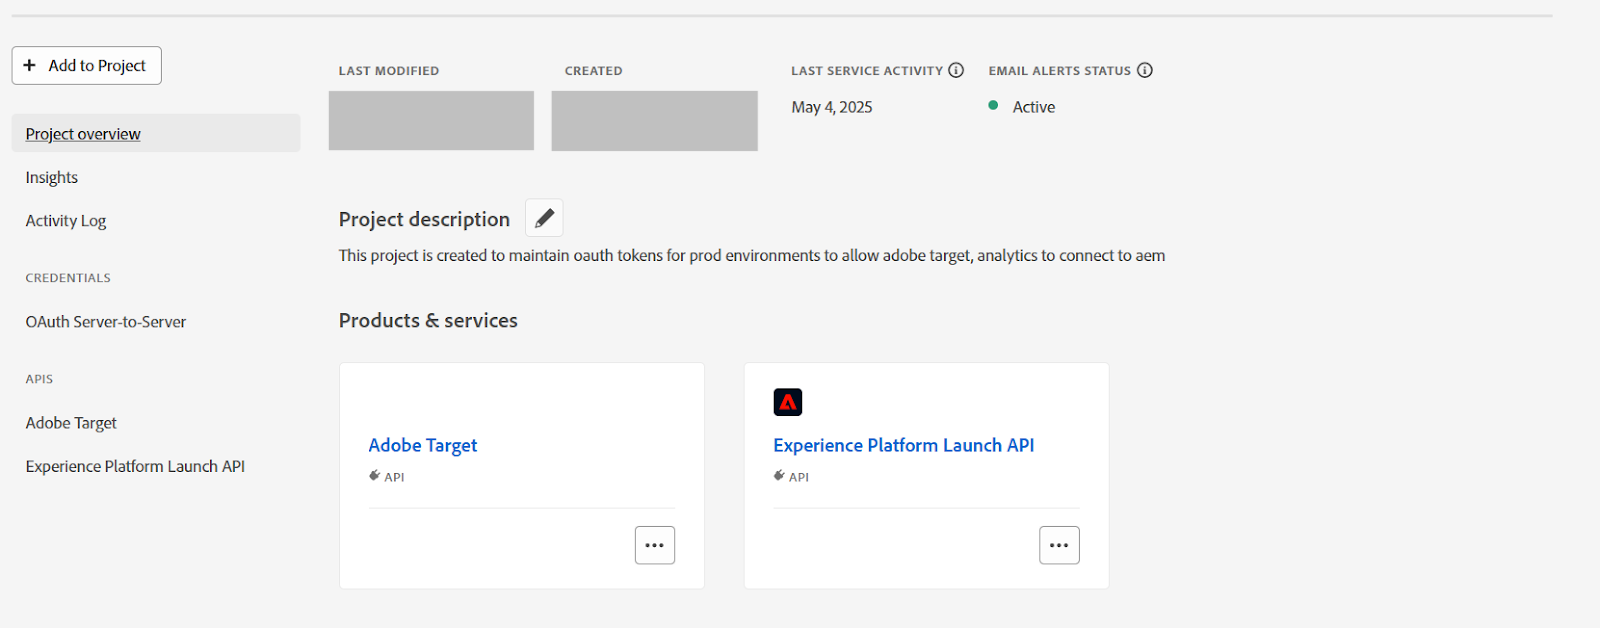Show info for Last Service Activity
1600x628 pixels.
click(x=956, y=70)
